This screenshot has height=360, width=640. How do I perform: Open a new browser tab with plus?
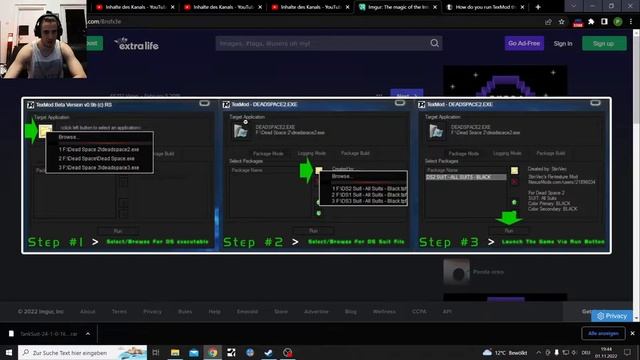538,7
